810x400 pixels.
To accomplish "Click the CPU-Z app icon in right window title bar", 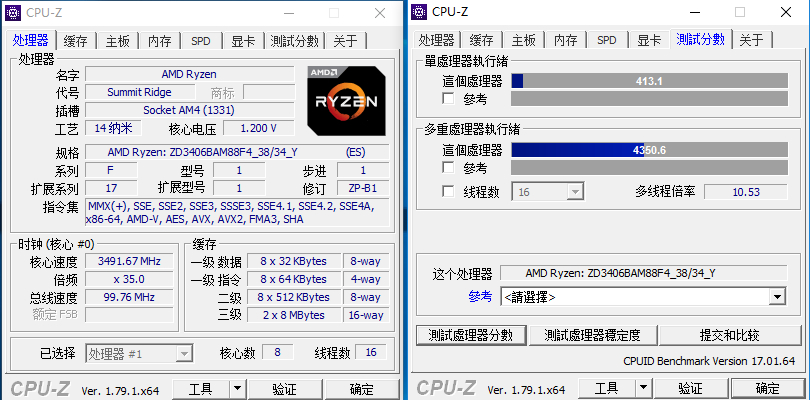I will 419,11.
